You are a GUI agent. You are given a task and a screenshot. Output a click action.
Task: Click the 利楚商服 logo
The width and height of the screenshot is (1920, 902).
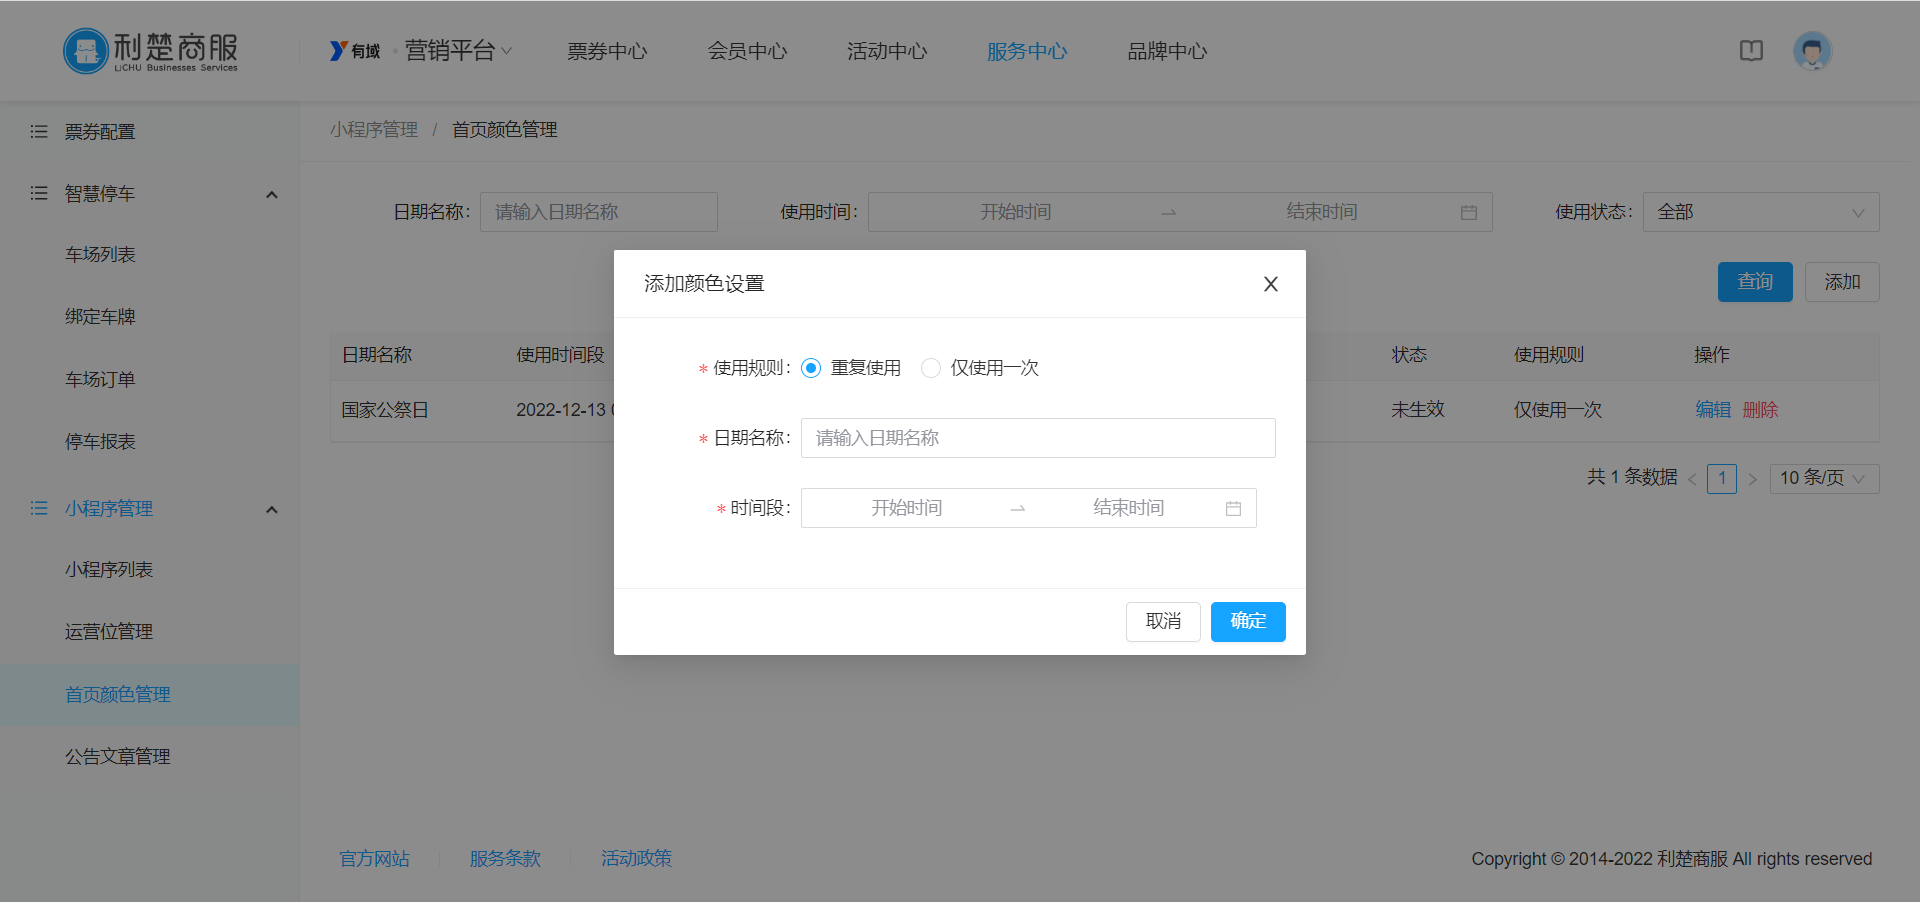(151, 51)
